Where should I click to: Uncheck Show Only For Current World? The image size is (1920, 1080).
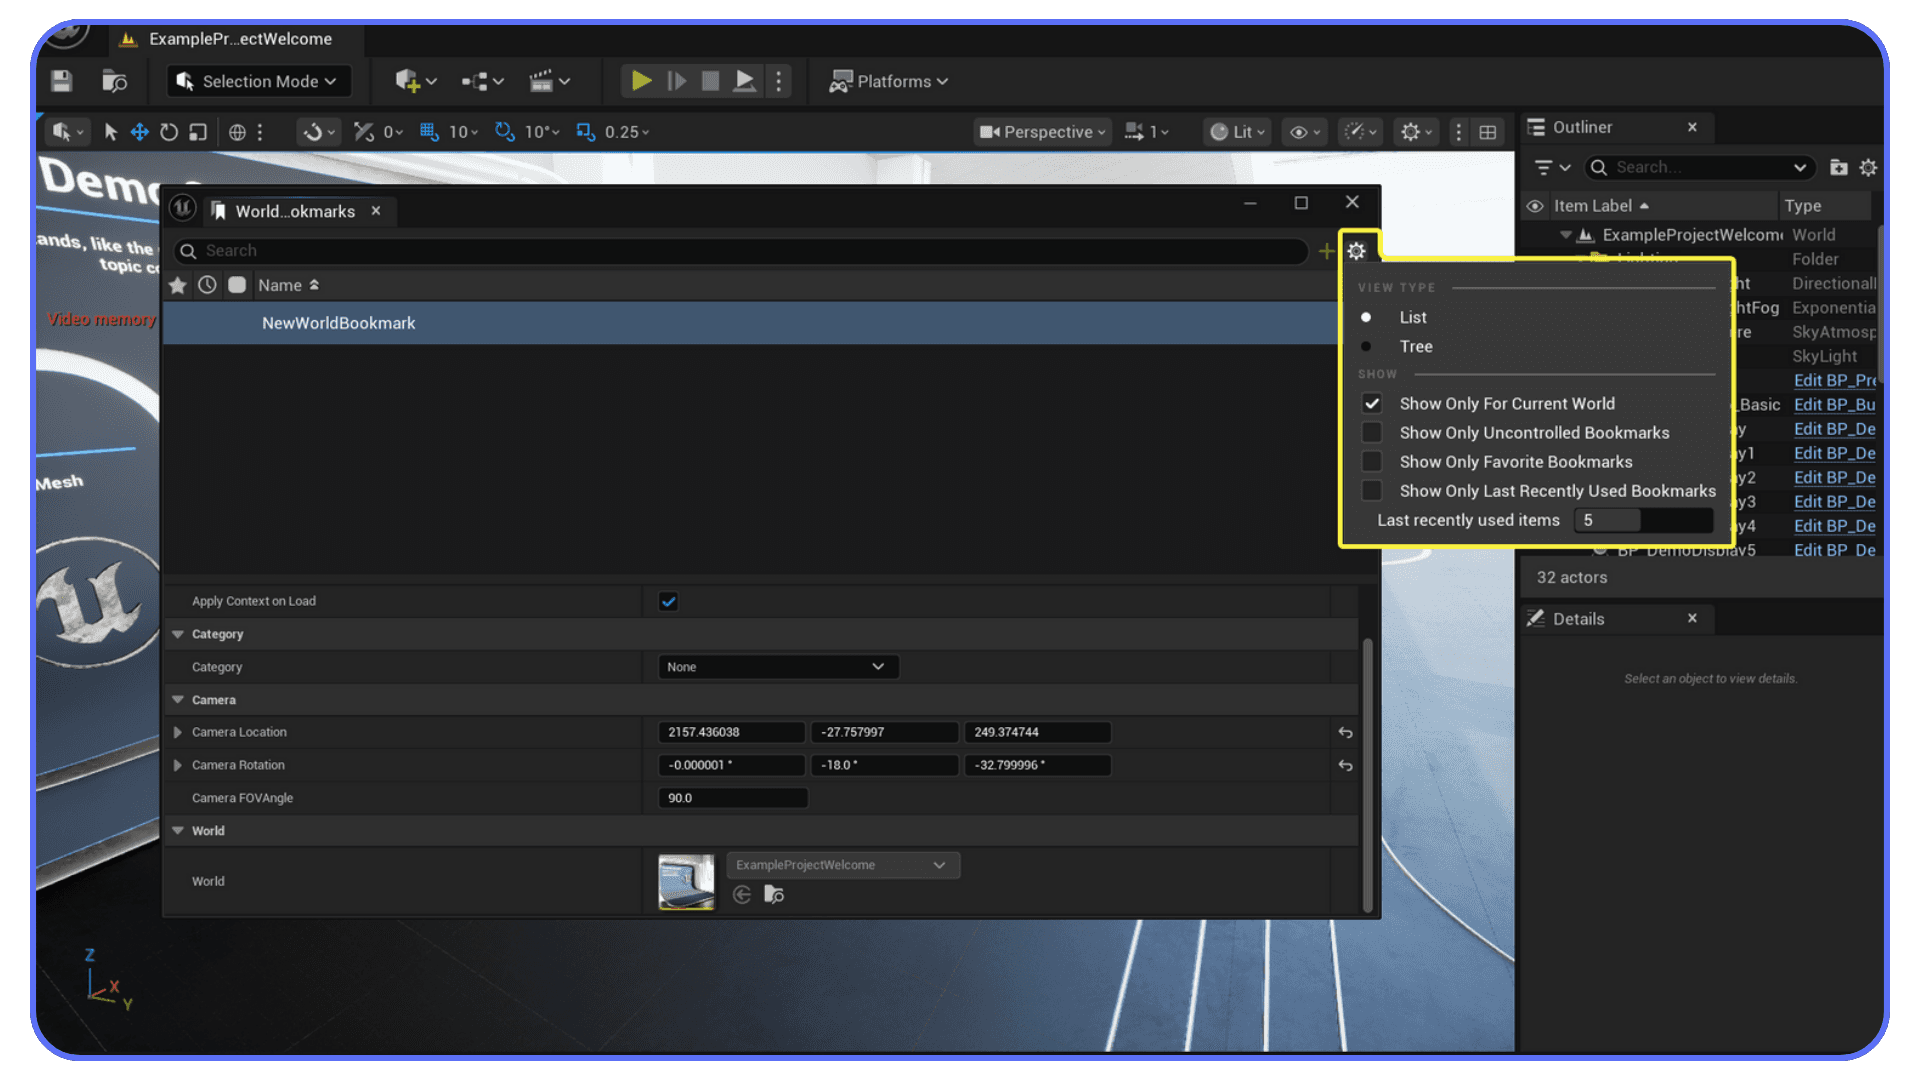click(x=1372, y=403)
